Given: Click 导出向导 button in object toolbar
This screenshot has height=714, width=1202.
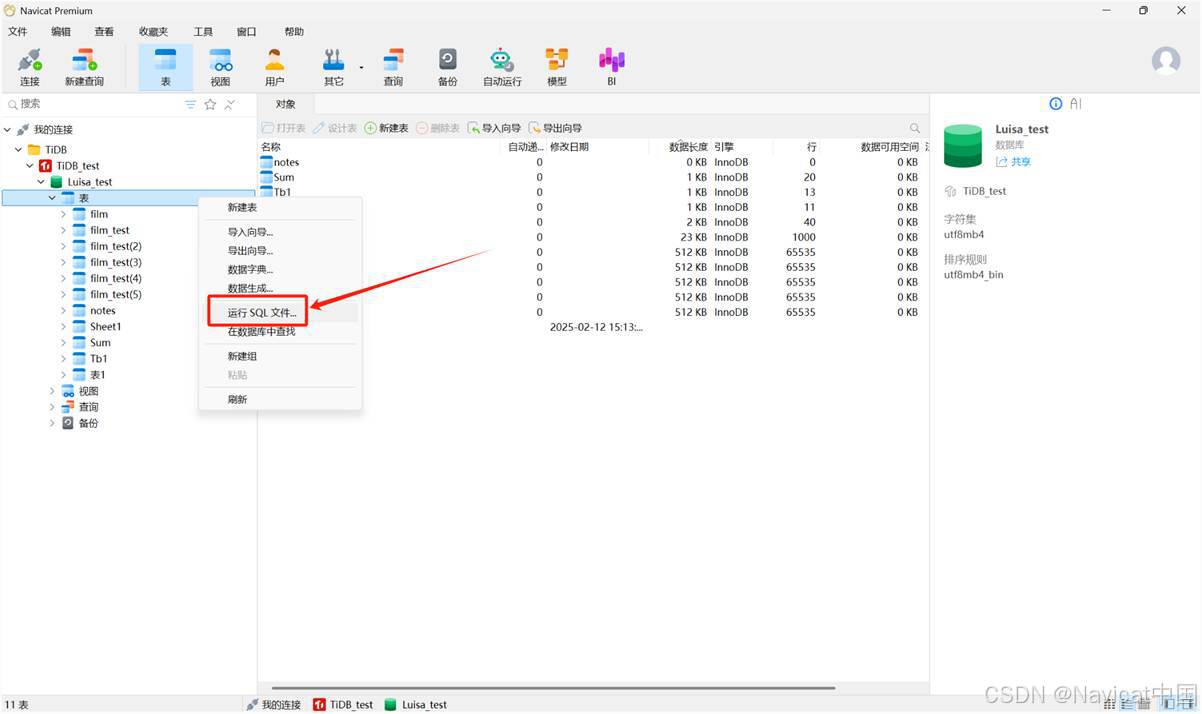Looking at the screenshot, I should click(555, 128).
